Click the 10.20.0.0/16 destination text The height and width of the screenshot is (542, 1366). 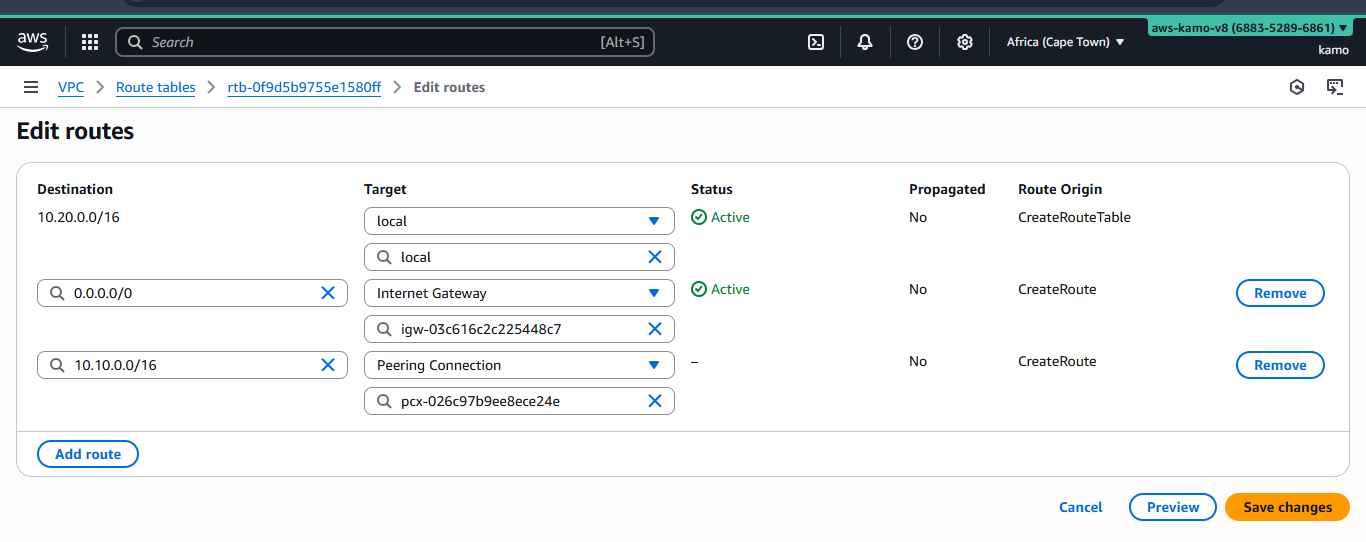[x=78, y=217]
